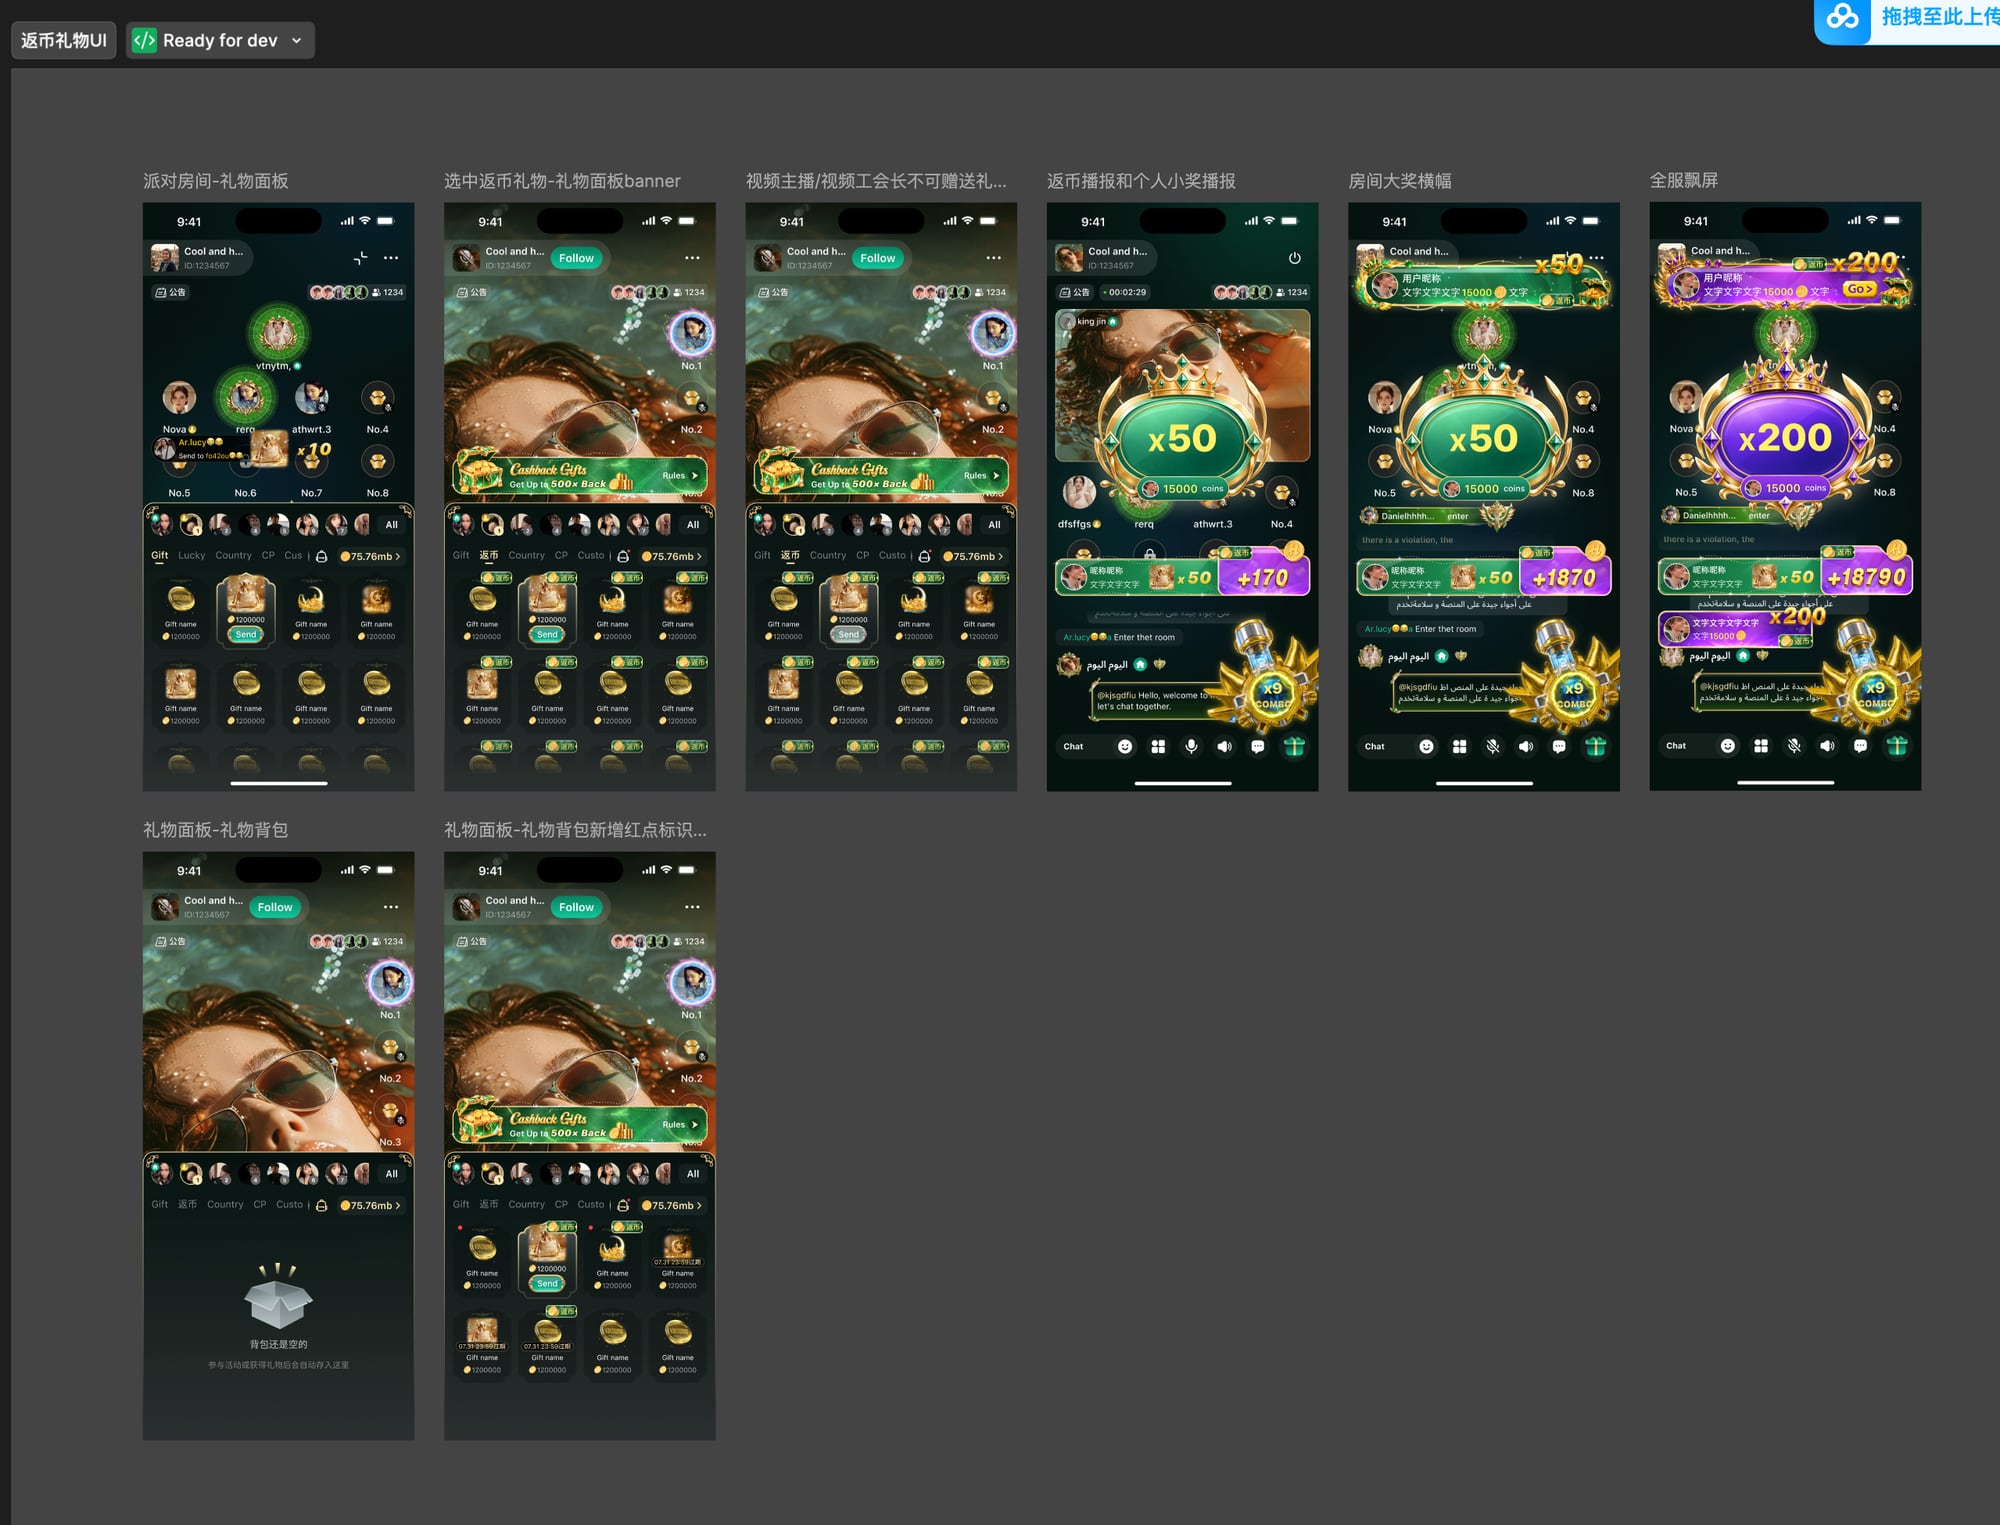Screen dimensions: 2000x1525
Task: Expand 75.76mb balance in 选中返币礼物-礼物面板banner frame
Action: point(672,557)
